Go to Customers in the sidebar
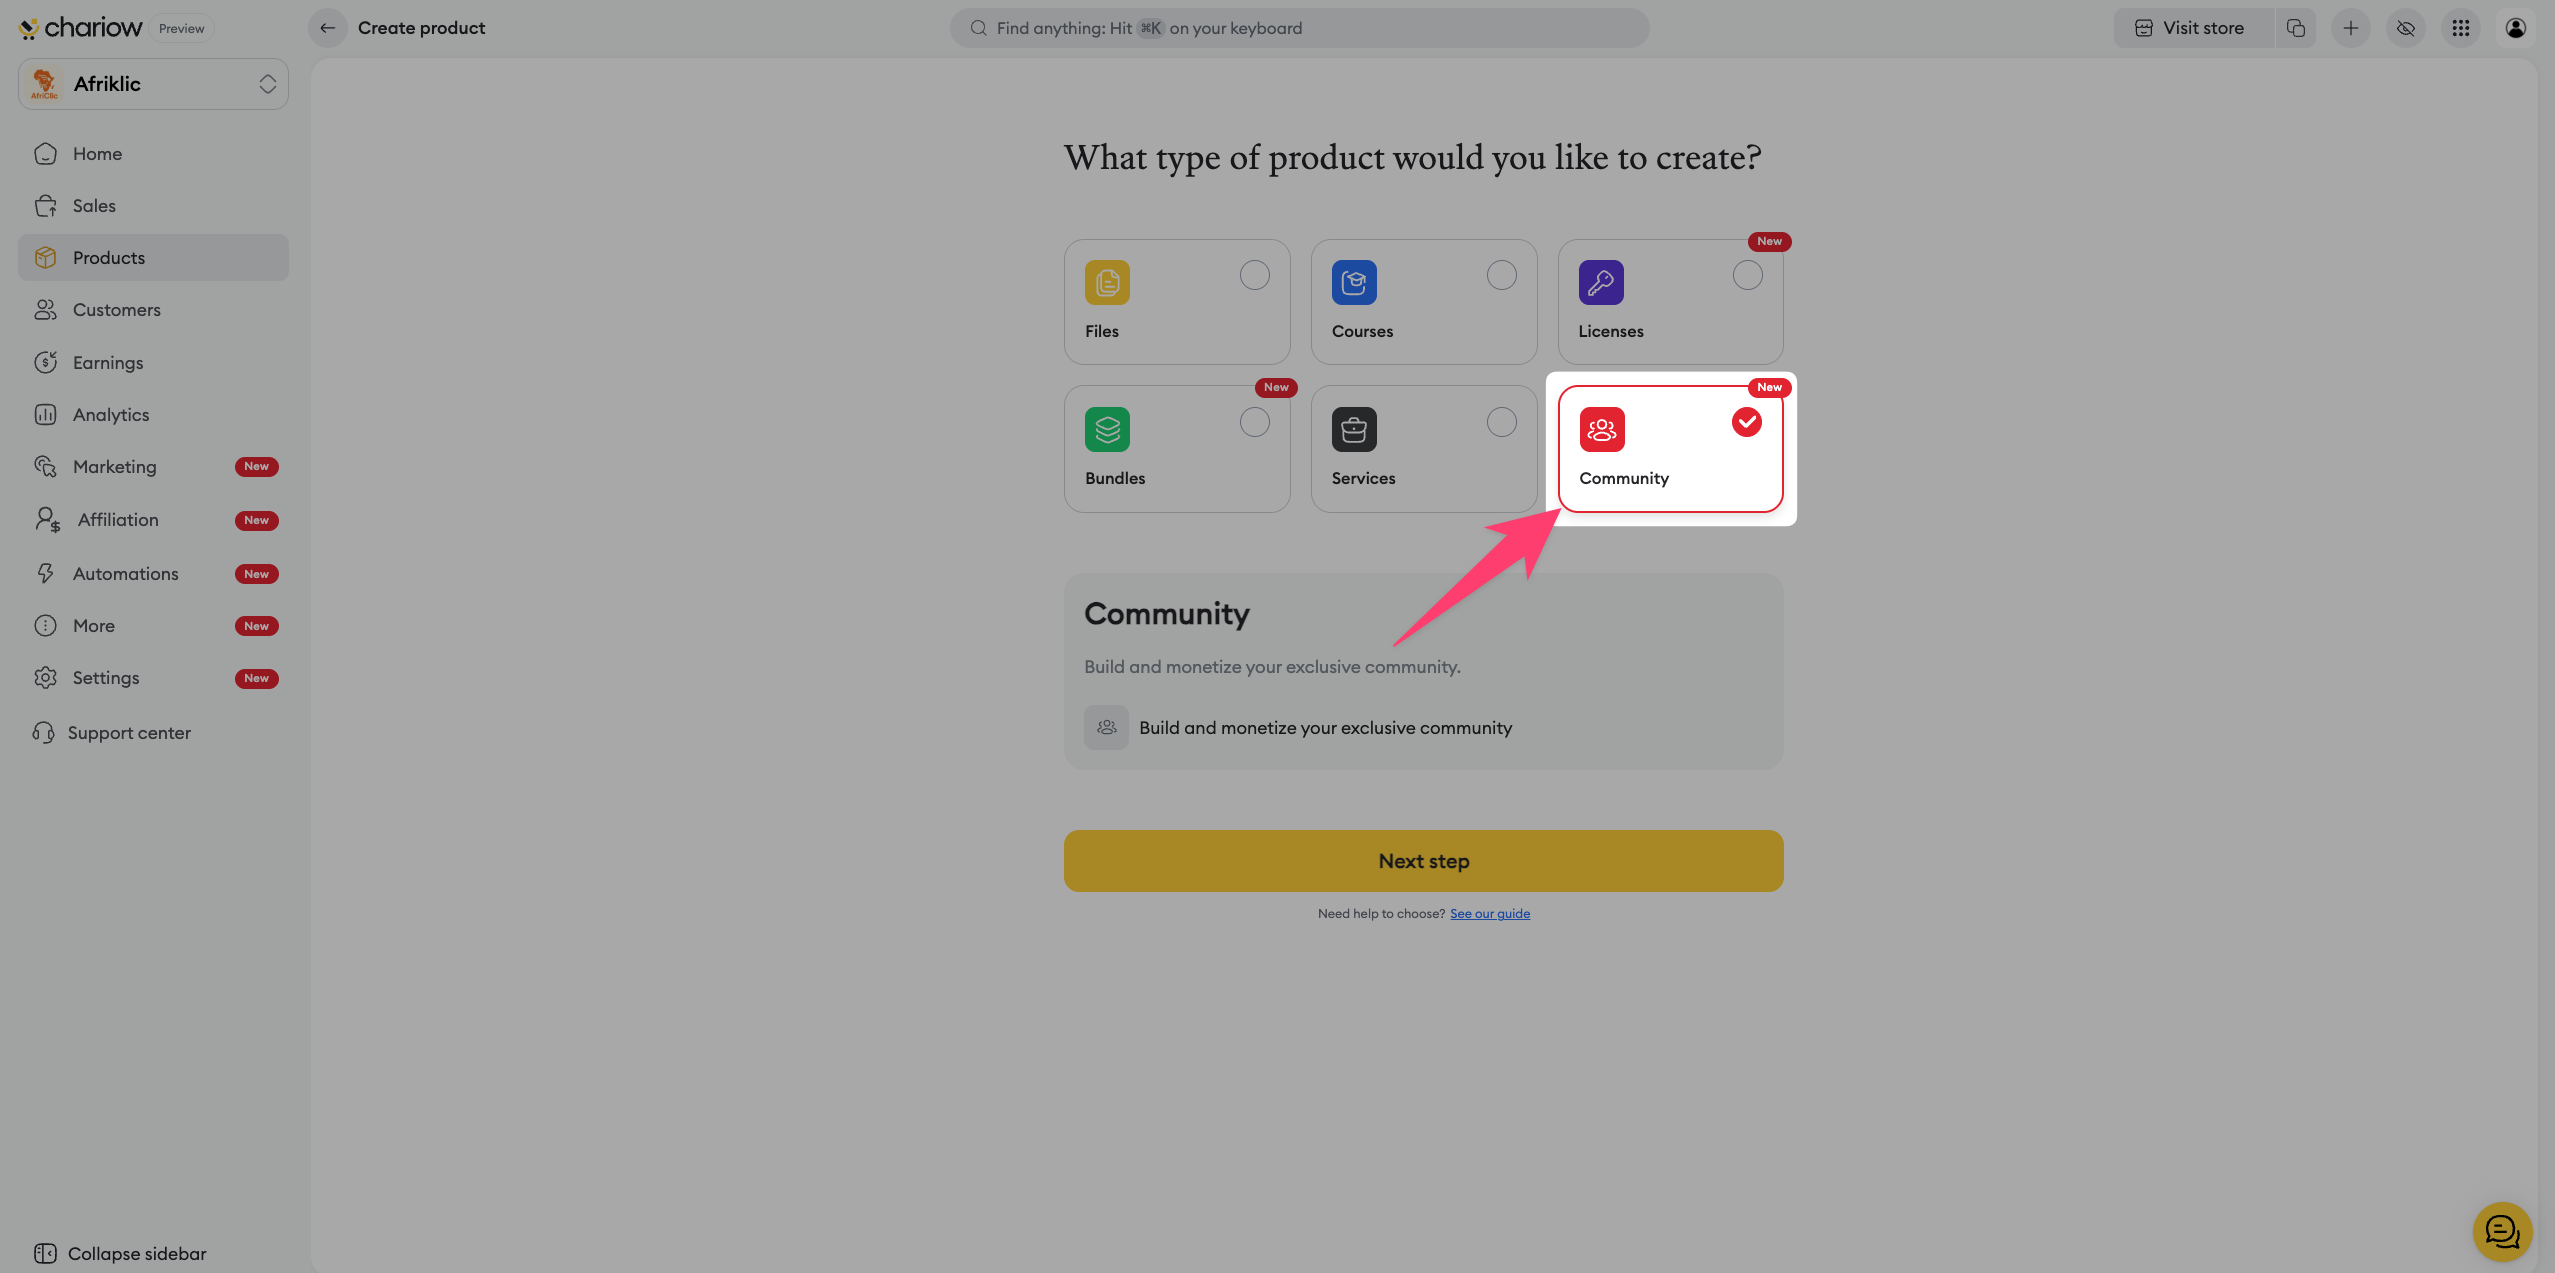Image resolution: width=2555 pixels, height=1273 pixels. pyautogui.click(x=116, y=310)
